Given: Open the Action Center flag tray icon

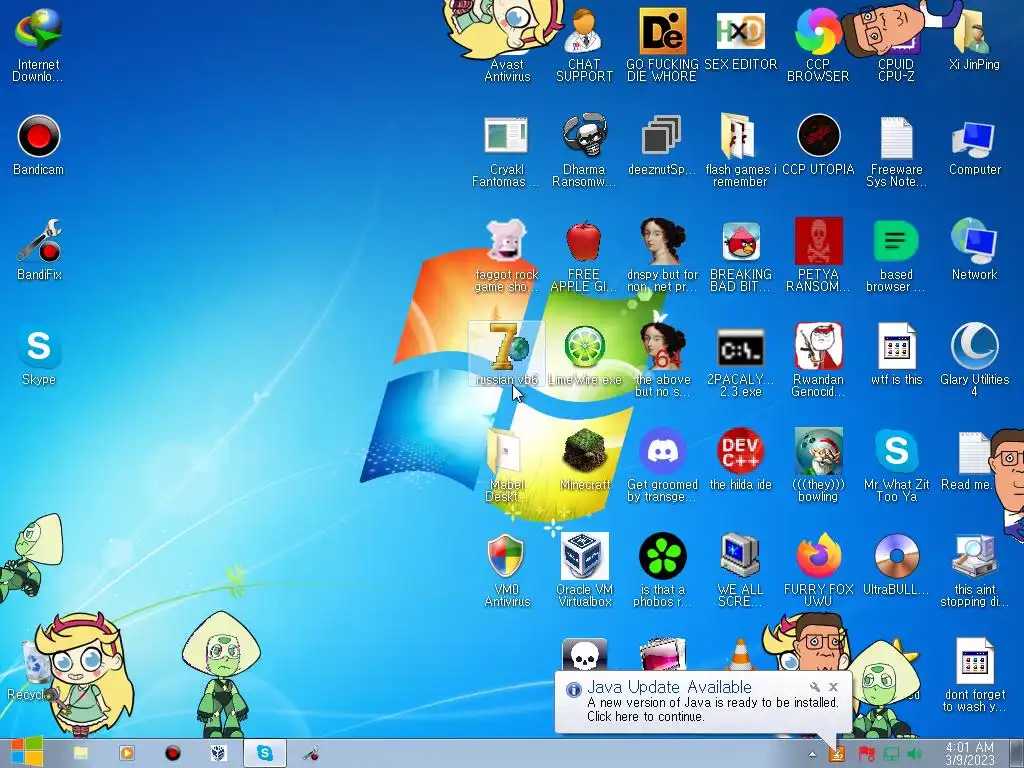Looking at the screenshot, I should (x=866, y=755).
